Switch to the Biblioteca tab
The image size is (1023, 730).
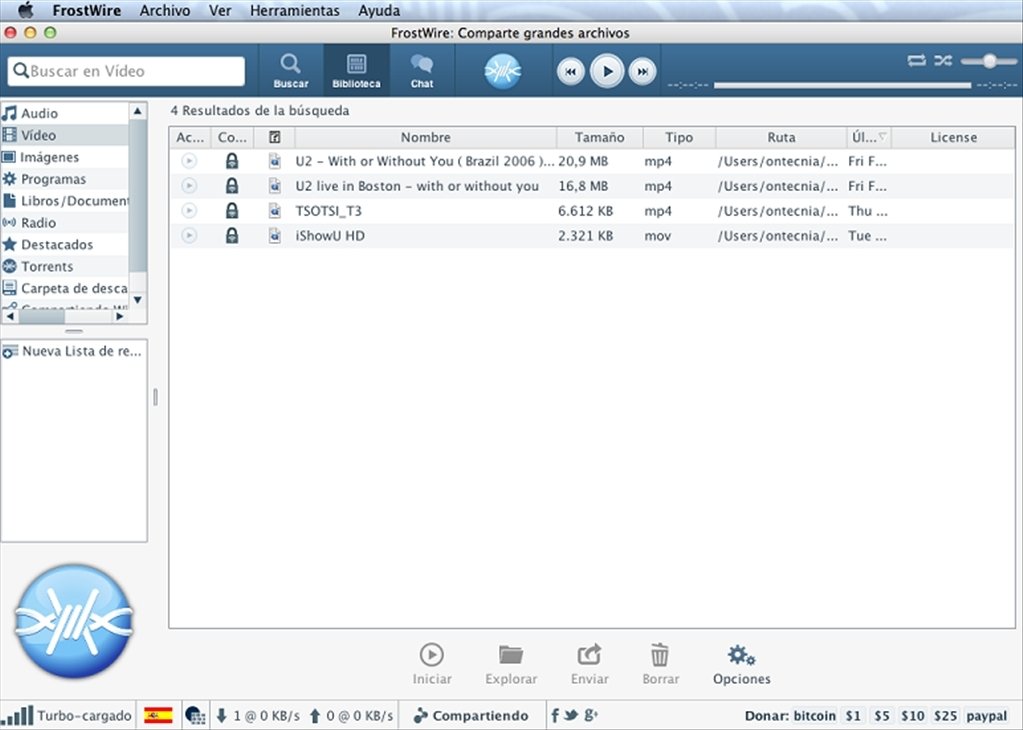pyautogui.click(x=356, y=70)
